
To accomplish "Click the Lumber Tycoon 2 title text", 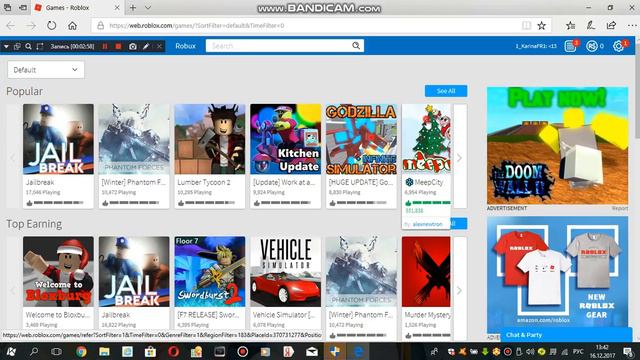I will point(204,182).
